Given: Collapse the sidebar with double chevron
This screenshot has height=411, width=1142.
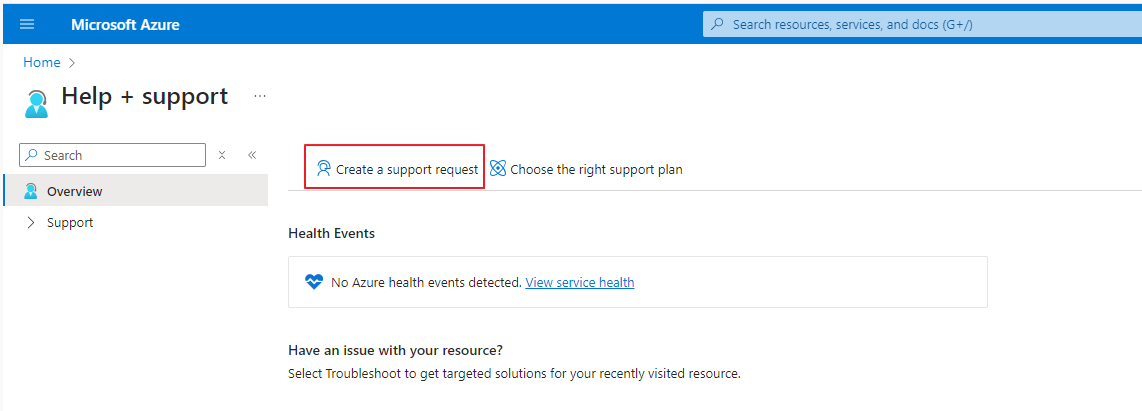Looking at the screenshot, I should click(252, 155).
